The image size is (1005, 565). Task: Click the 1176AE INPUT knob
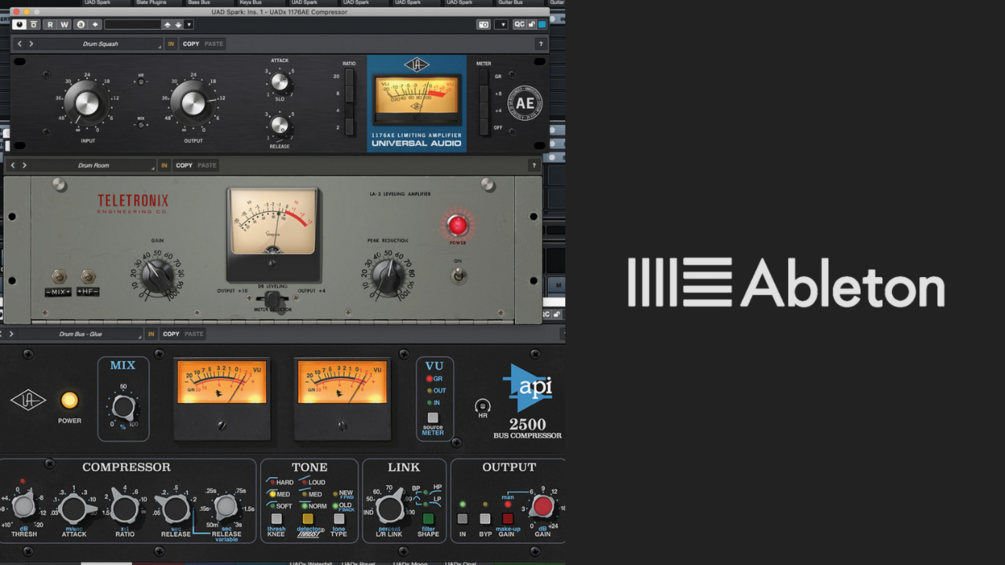[x=87, y=104]
